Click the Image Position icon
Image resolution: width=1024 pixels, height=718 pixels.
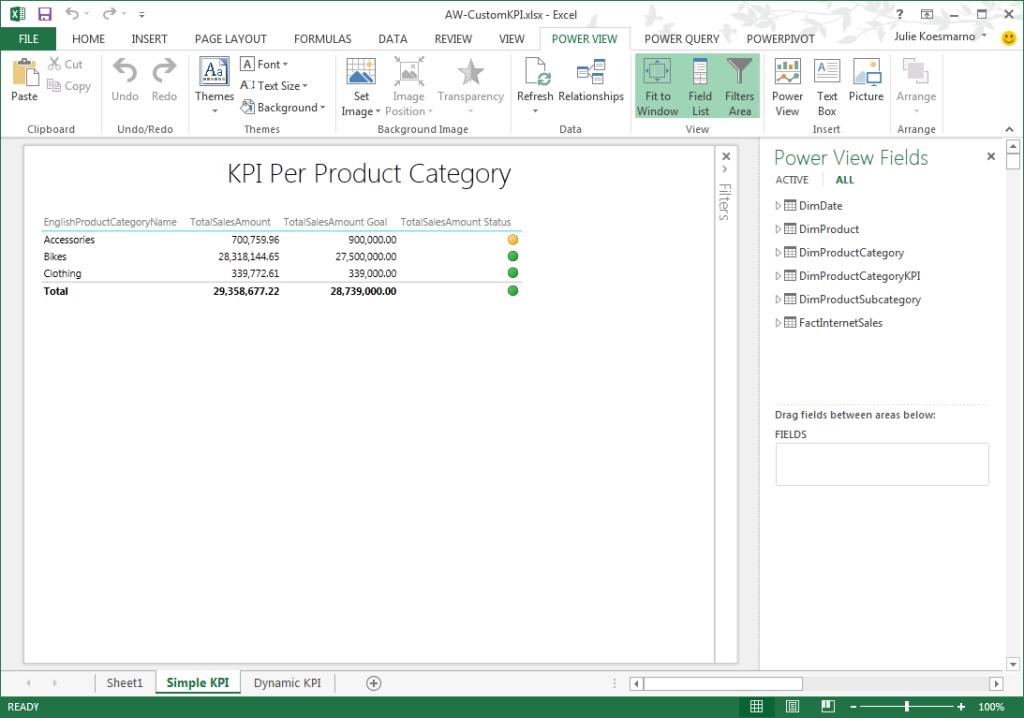pos(409,71)
